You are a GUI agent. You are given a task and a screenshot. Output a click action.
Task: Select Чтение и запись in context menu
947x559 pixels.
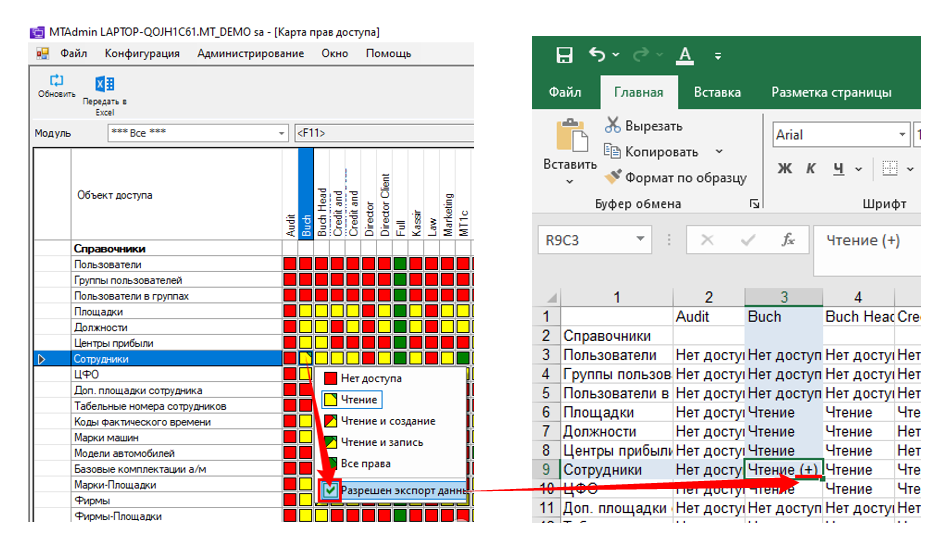[x=381, y=442]
